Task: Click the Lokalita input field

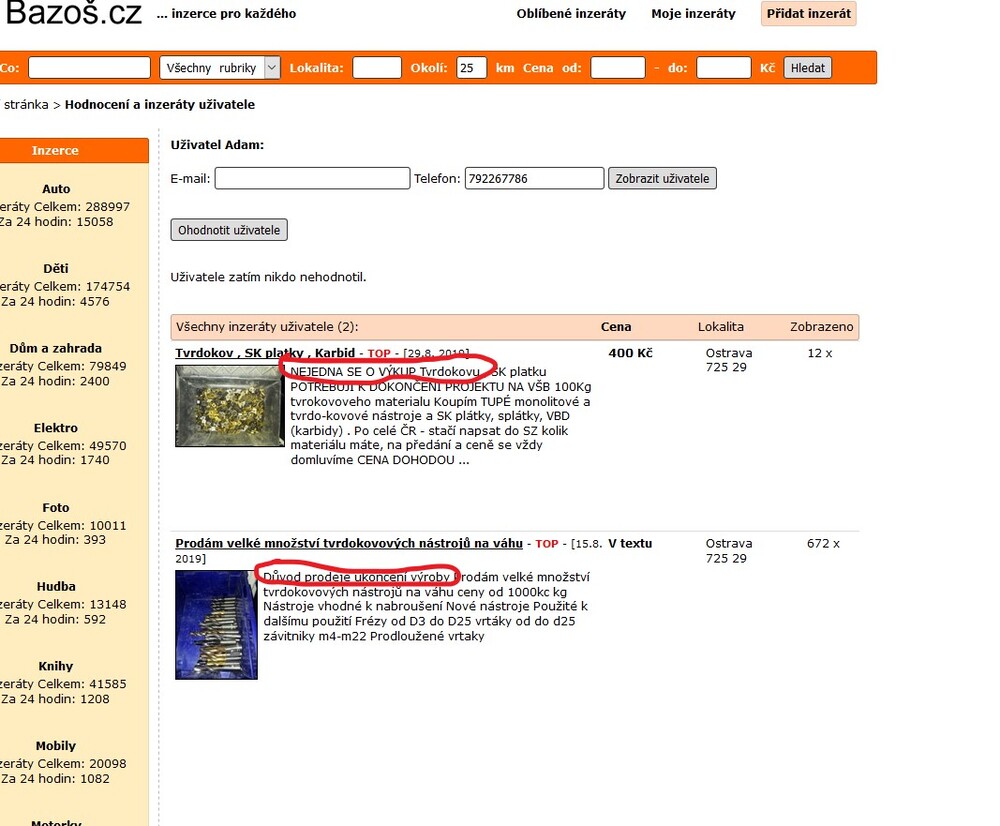Action: point(377,68)
